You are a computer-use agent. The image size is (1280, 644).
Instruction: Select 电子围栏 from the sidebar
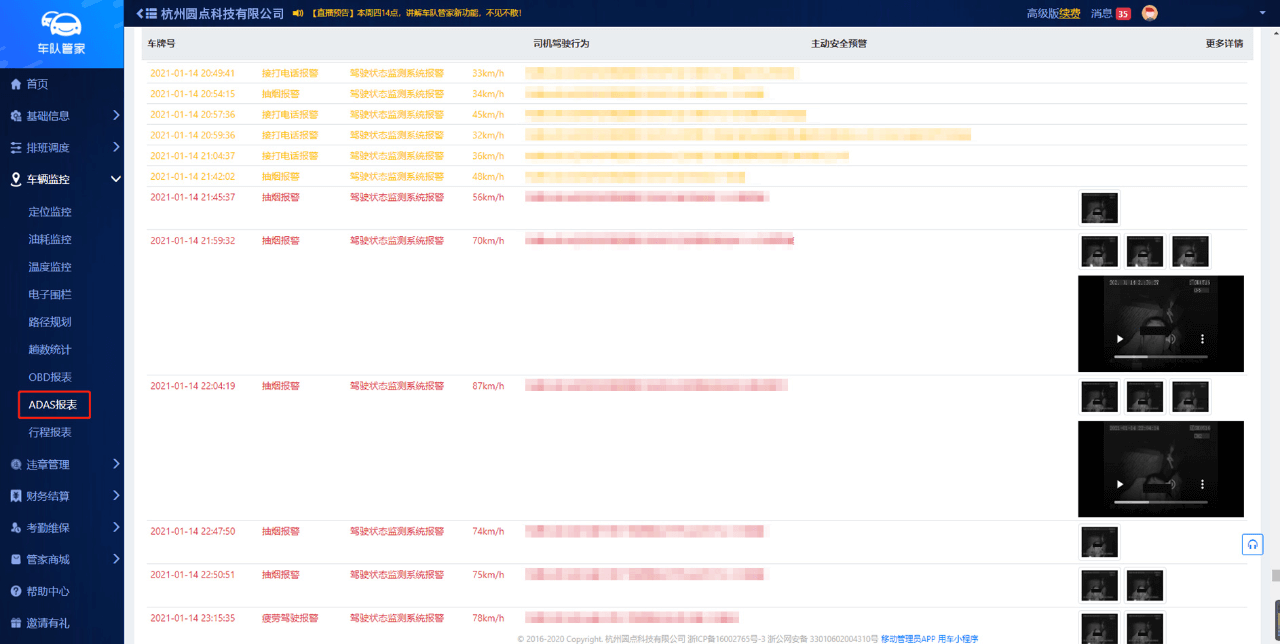click(x=50, y=295)
